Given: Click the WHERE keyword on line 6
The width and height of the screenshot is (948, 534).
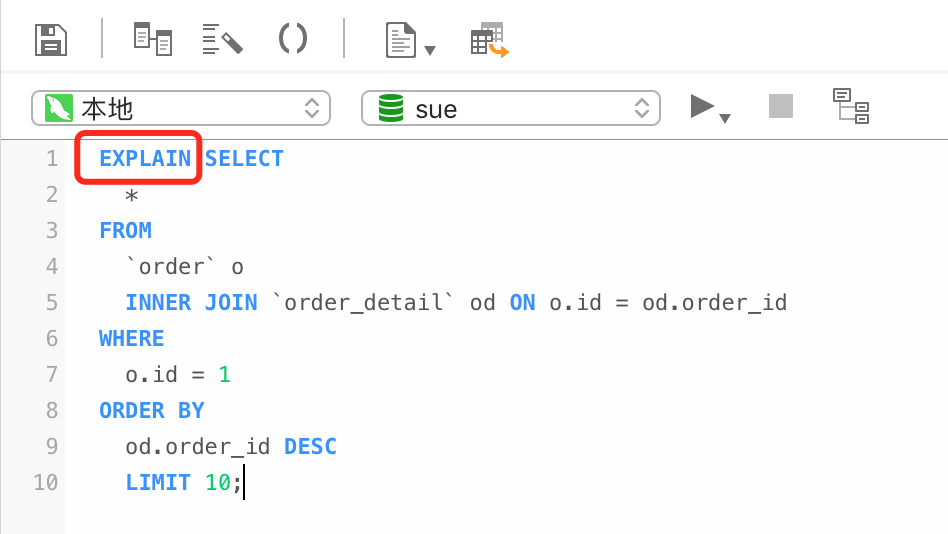Looking at the screenshot, I should click(x=132, y=339).
